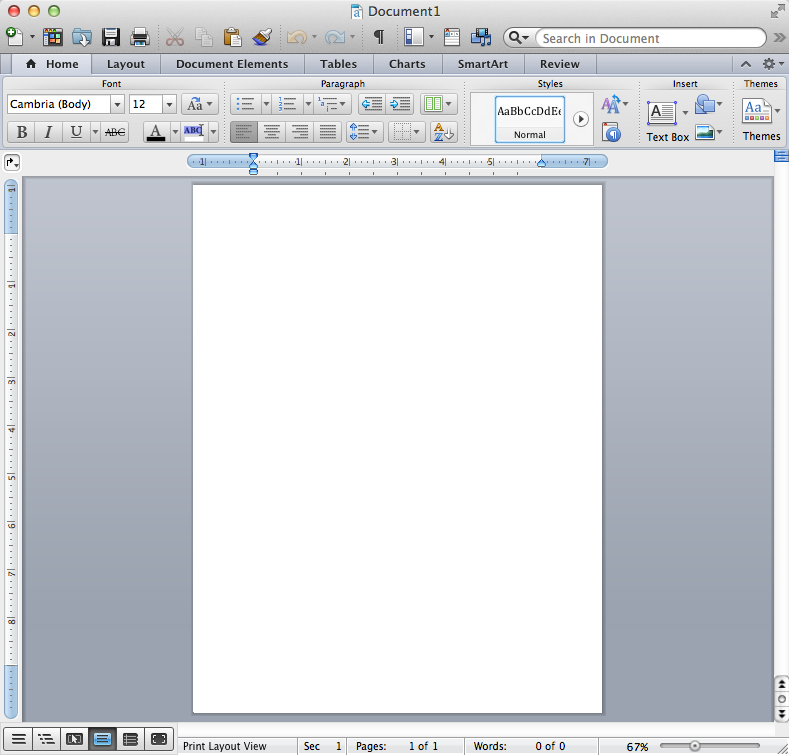Click the Search in Document field
Screen dimensions: 789x755
[x=650, y=38]
